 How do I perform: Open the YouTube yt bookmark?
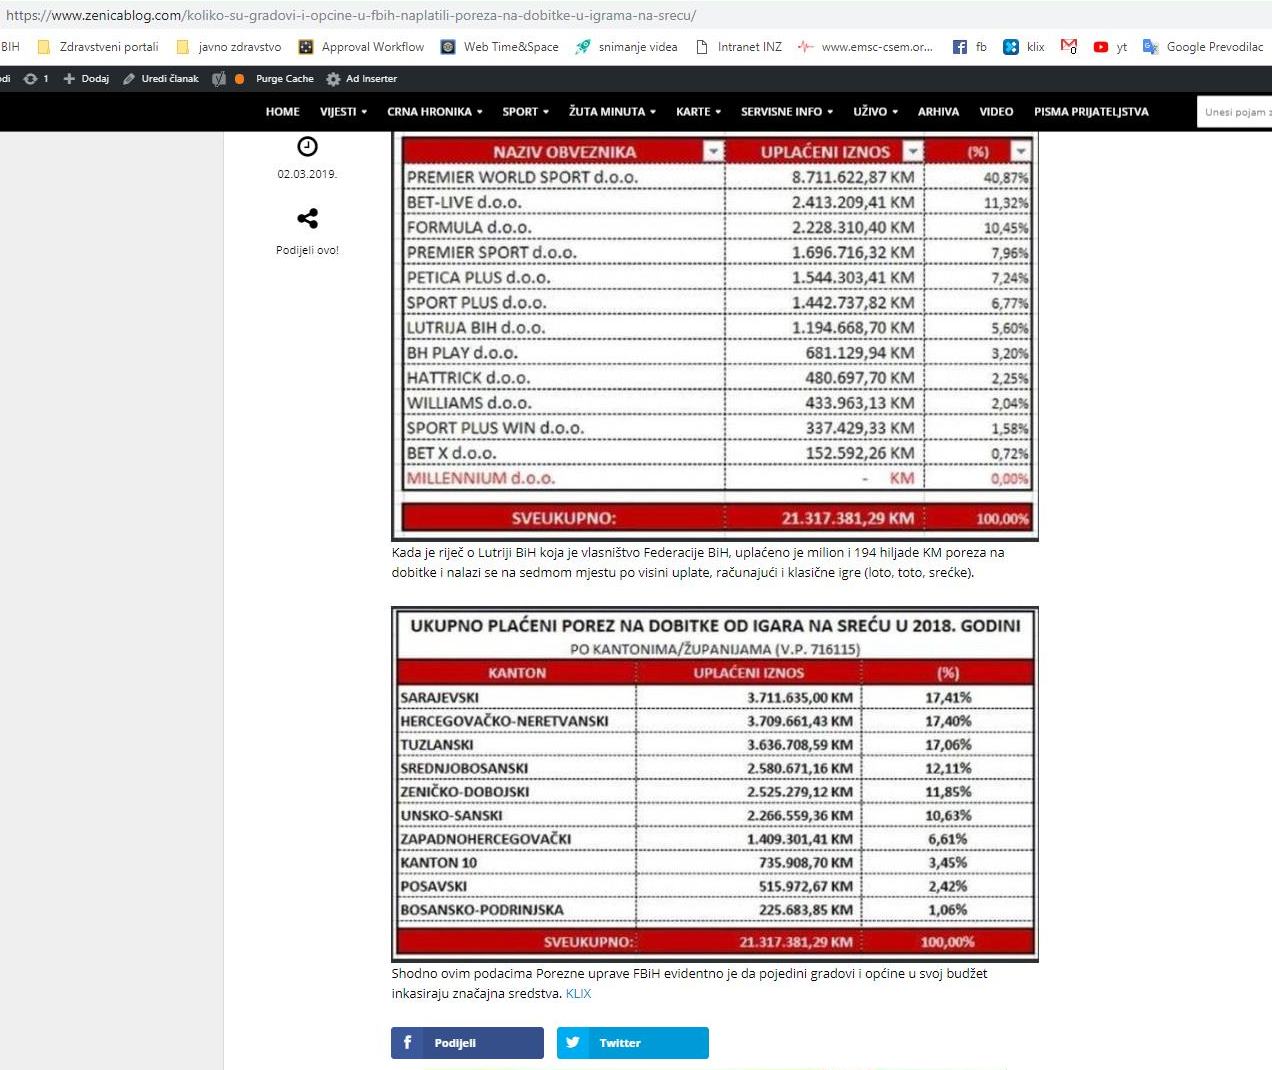pos(1110,47)
